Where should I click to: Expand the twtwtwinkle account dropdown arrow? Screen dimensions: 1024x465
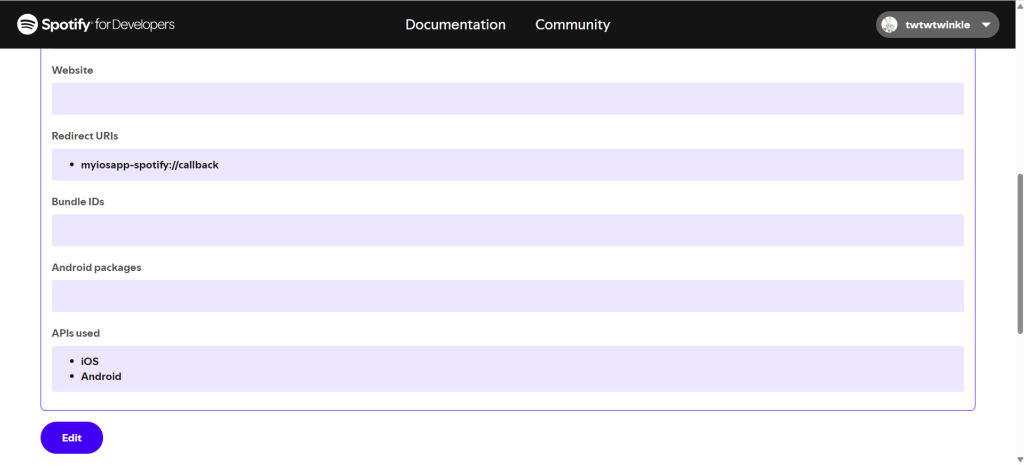pyautogui.click(x=986, y=25)
